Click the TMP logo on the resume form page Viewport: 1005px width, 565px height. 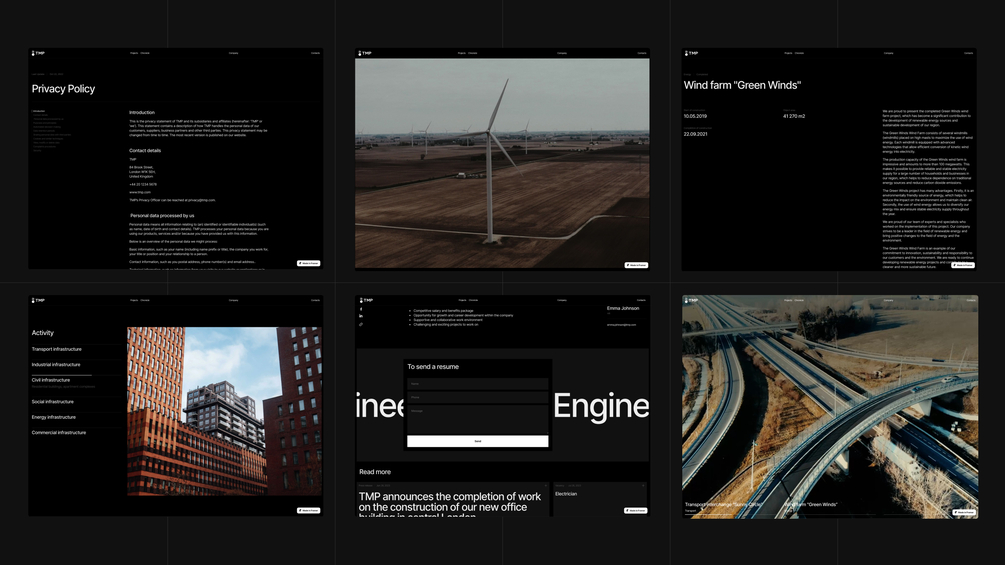[366, 300]
